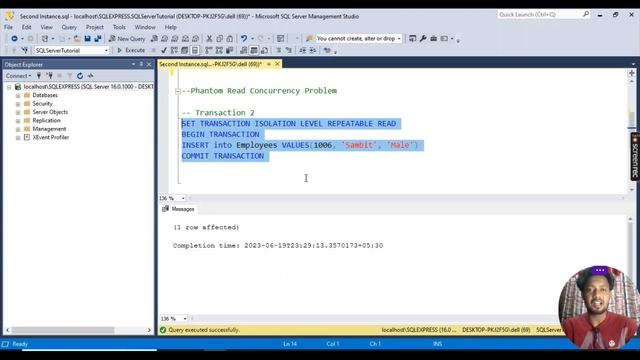
Task: Open the Help menu
Action: click(171, 27)
